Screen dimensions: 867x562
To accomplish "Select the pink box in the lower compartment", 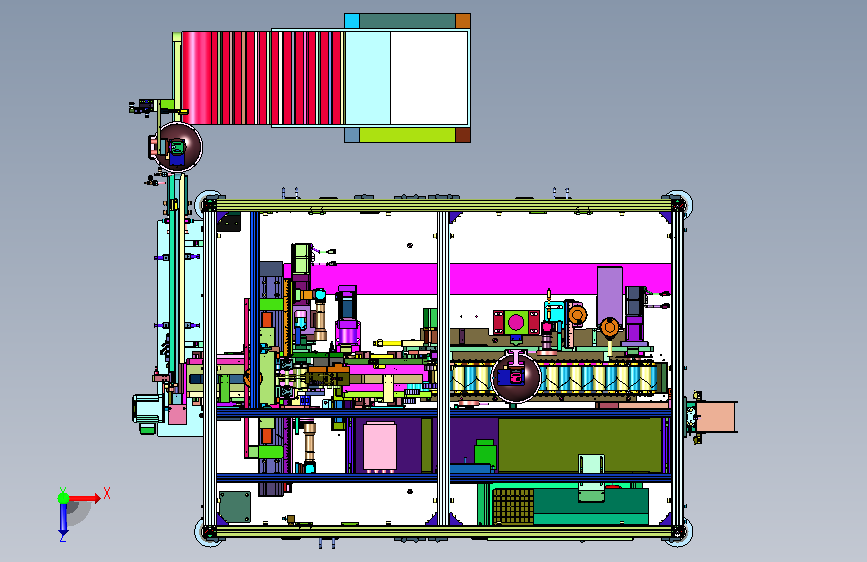I will click(379, 446).
